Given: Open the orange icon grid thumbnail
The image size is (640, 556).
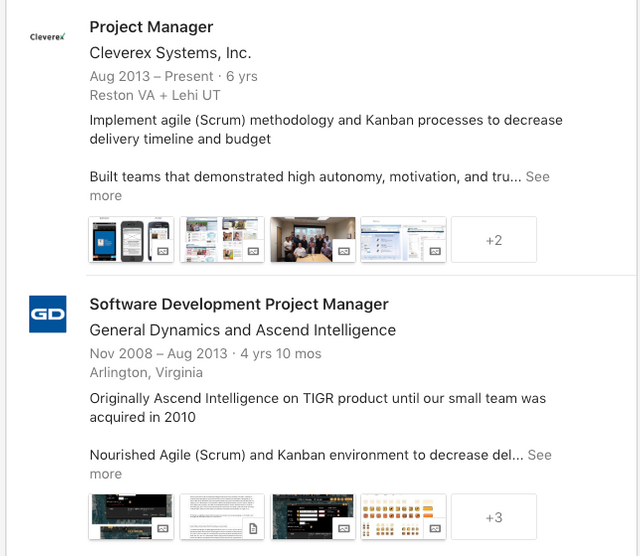Looking at the screenshot, I should (403, 517).
